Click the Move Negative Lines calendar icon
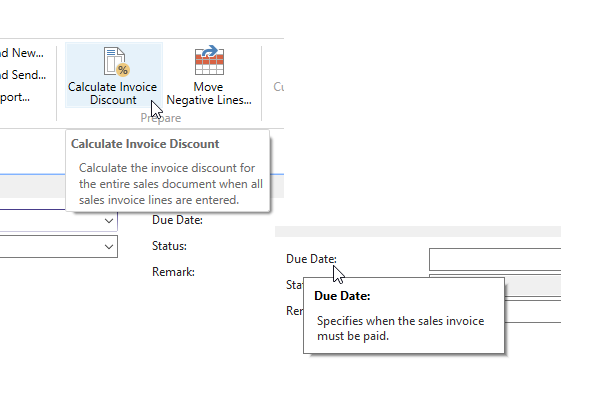Screen dimensions: 593x404 209,61
